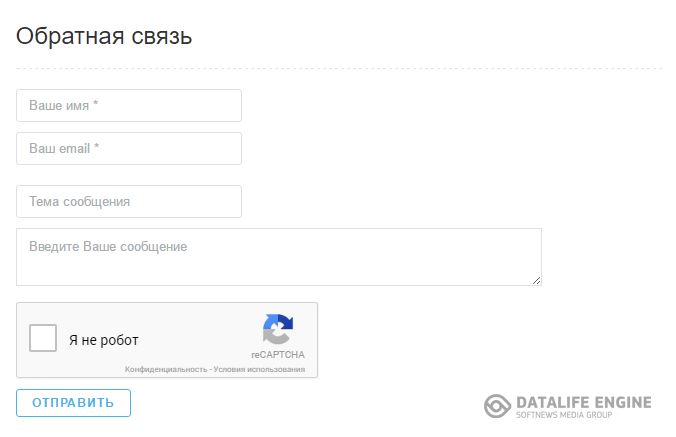The width and height of the screenshot is (676, 437).
Task: Click the "Обратная связь" page heading
Action: click(x=104, y=36)
